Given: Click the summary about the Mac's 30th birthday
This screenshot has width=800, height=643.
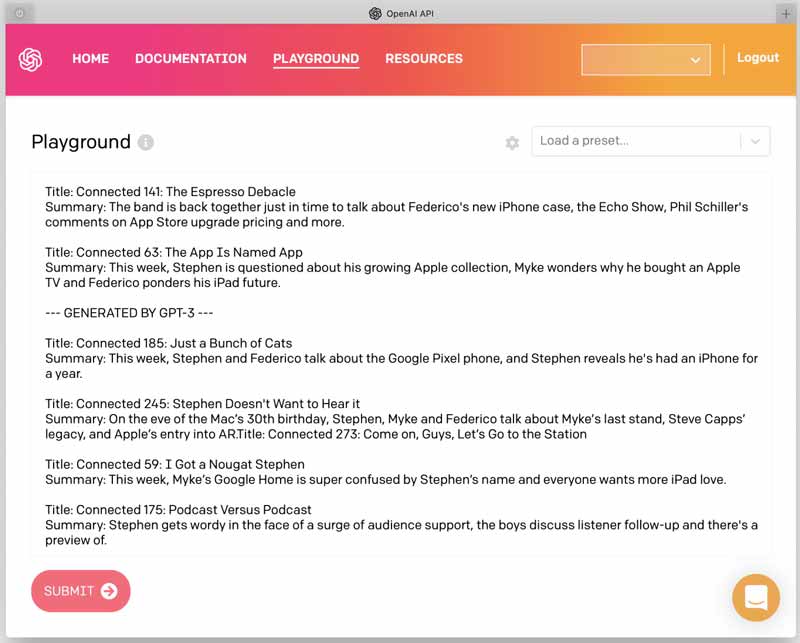Looking at the screenshot, I should [395, 427].
